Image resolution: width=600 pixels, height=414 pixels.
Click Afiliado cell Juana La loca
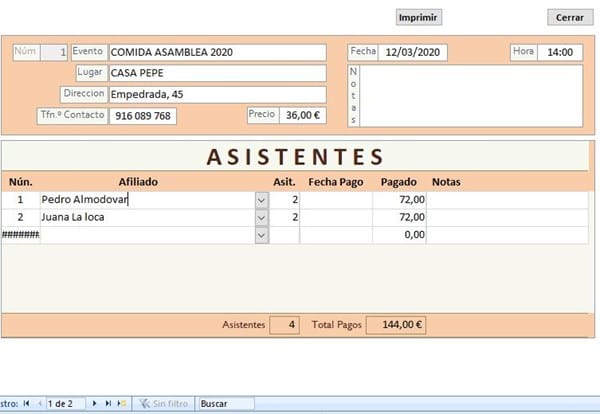coord(148,217)
